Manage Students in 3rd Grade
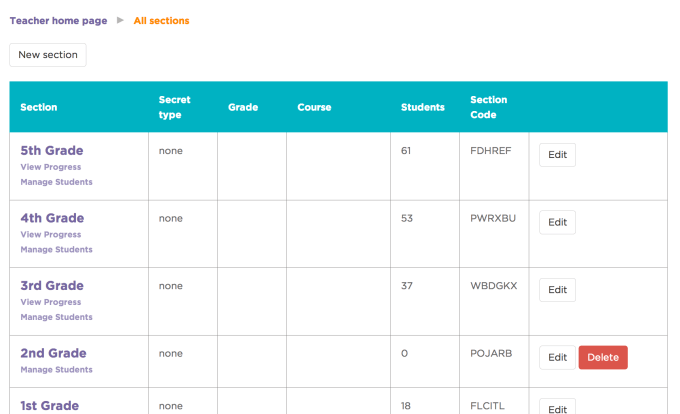 (56, 317)
